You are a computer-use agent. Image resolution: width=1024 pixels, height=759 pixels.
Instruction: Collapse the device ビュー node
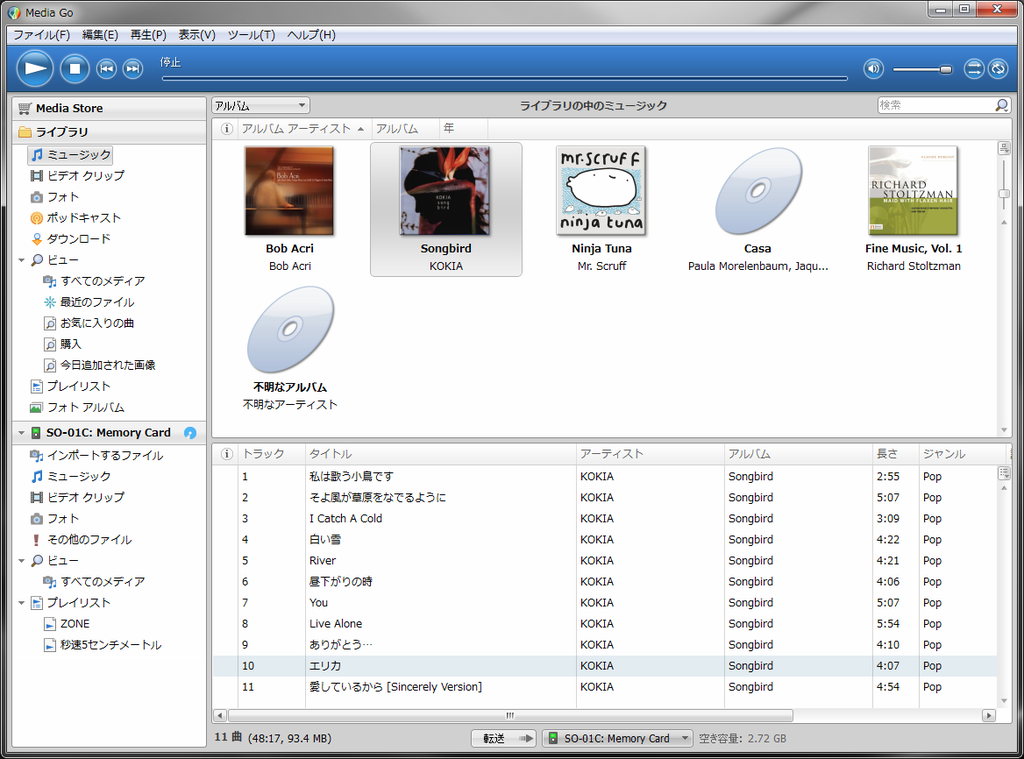22,560
